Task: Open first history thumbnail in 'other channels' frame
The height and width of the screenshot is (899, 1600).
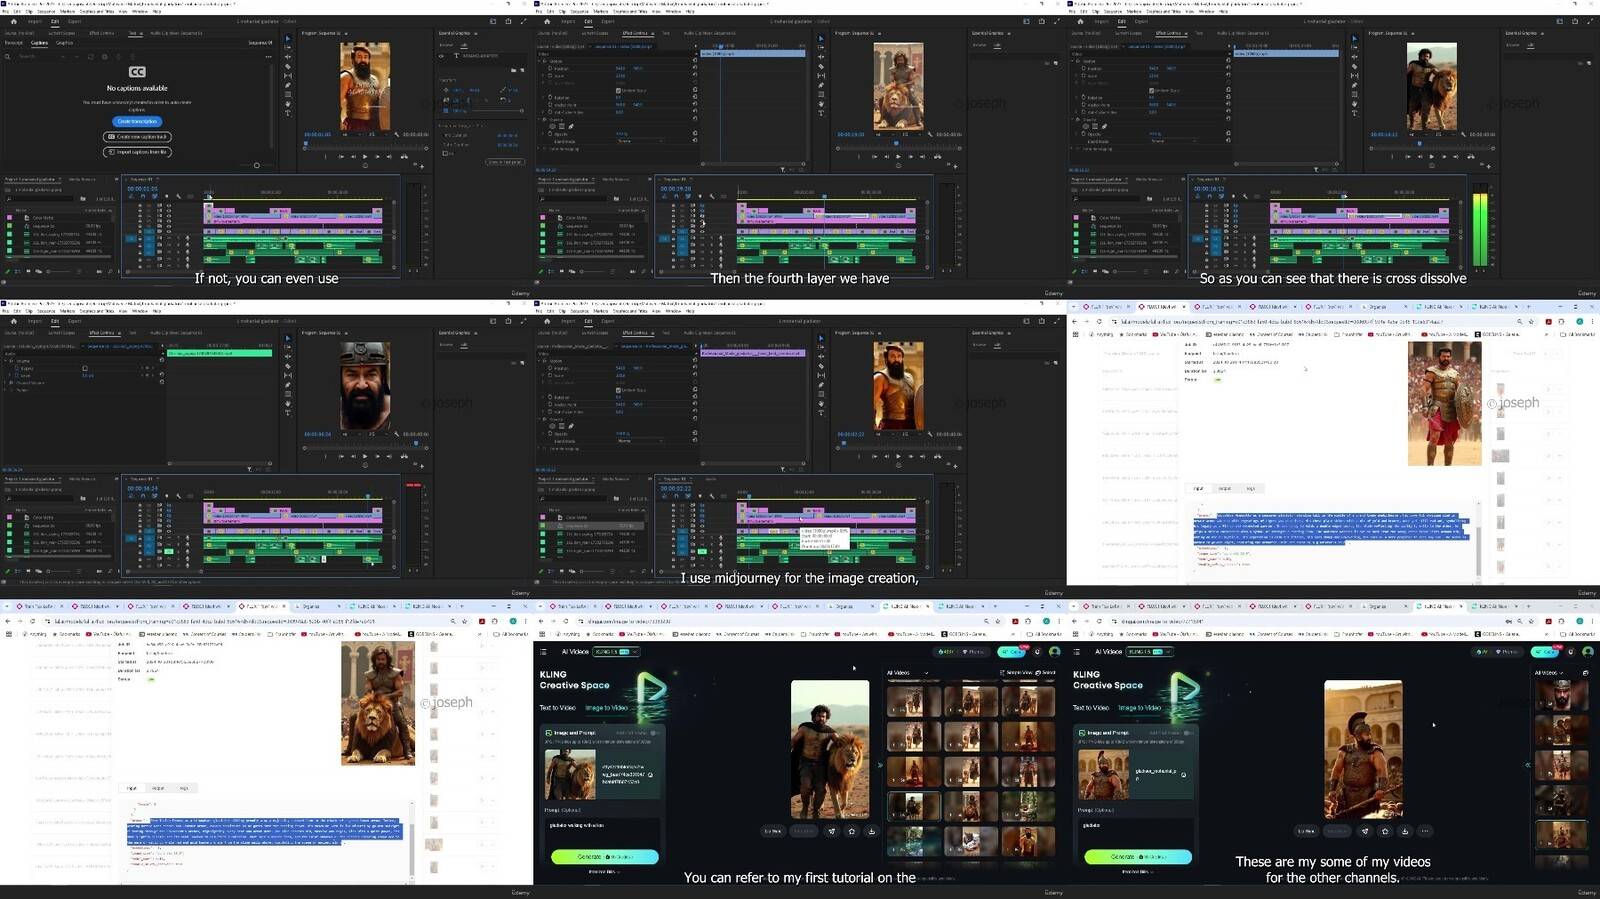Action: pos(1562,695)
